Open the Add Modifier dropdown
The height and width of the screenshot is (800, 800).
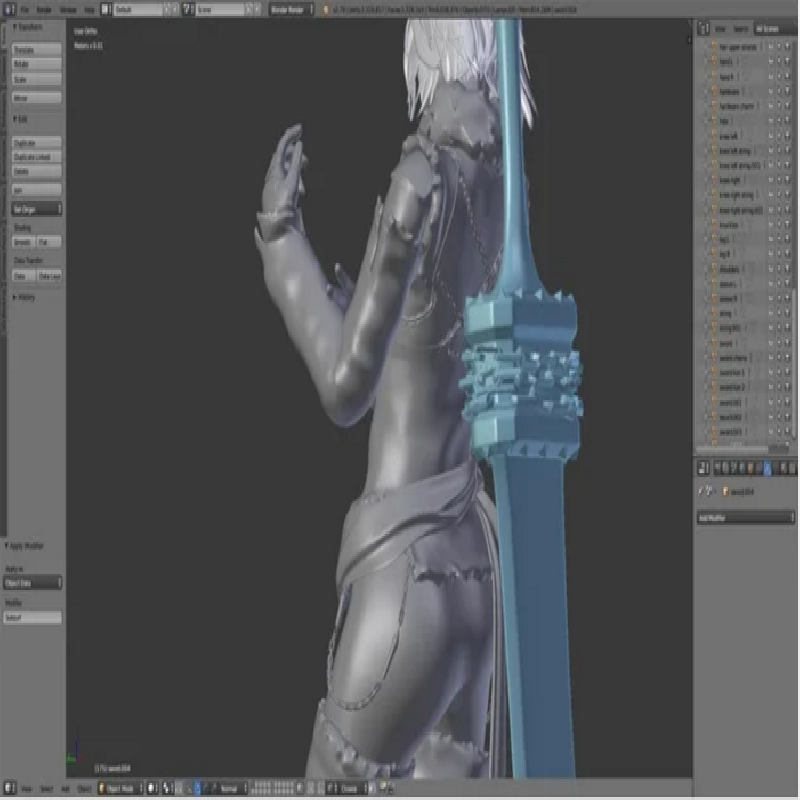[745, 518]
